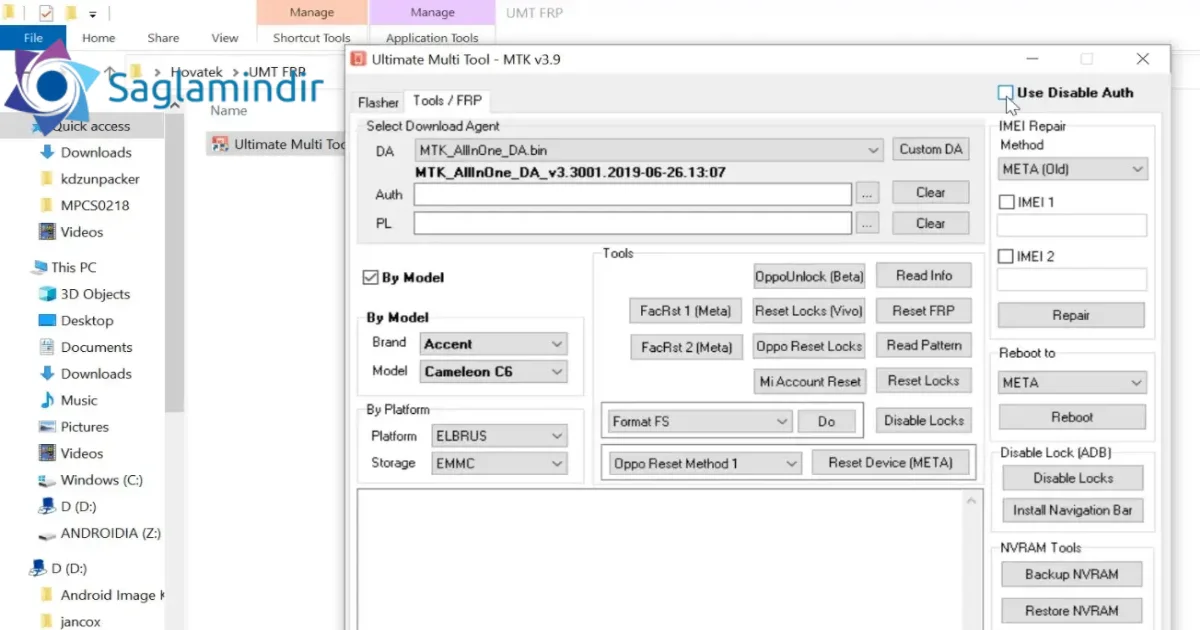Image resolution: width=1200 pixels, height=630 pixels.
Task: Open the Format FS dropdown
Action: [699, 422]
